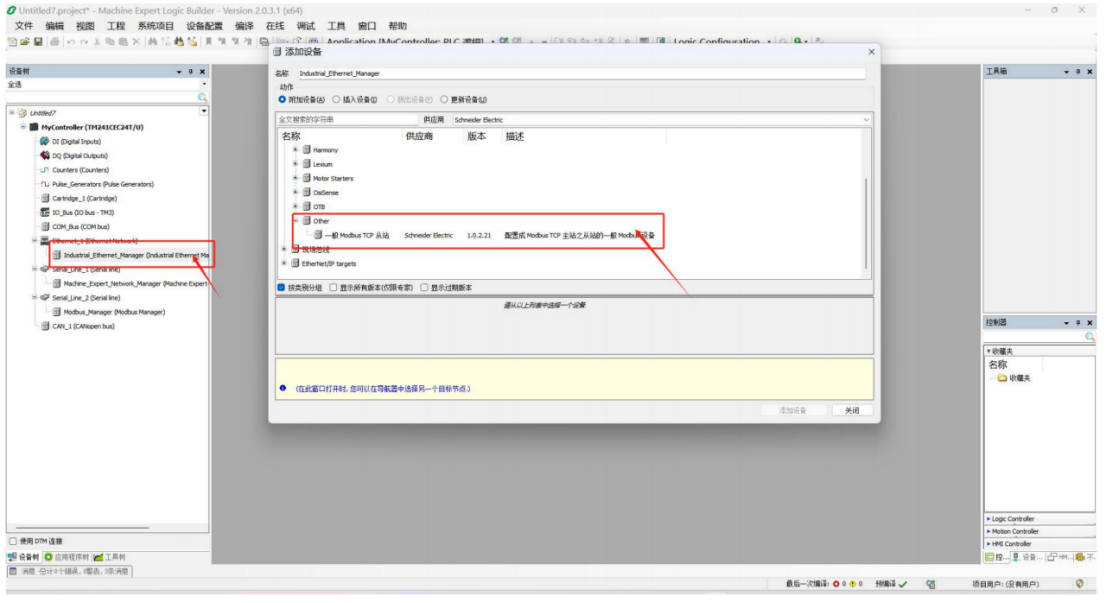1106x603 pixels.
Task: Collapse the Serial_Line_2 tree node
Action: (35, 298)
